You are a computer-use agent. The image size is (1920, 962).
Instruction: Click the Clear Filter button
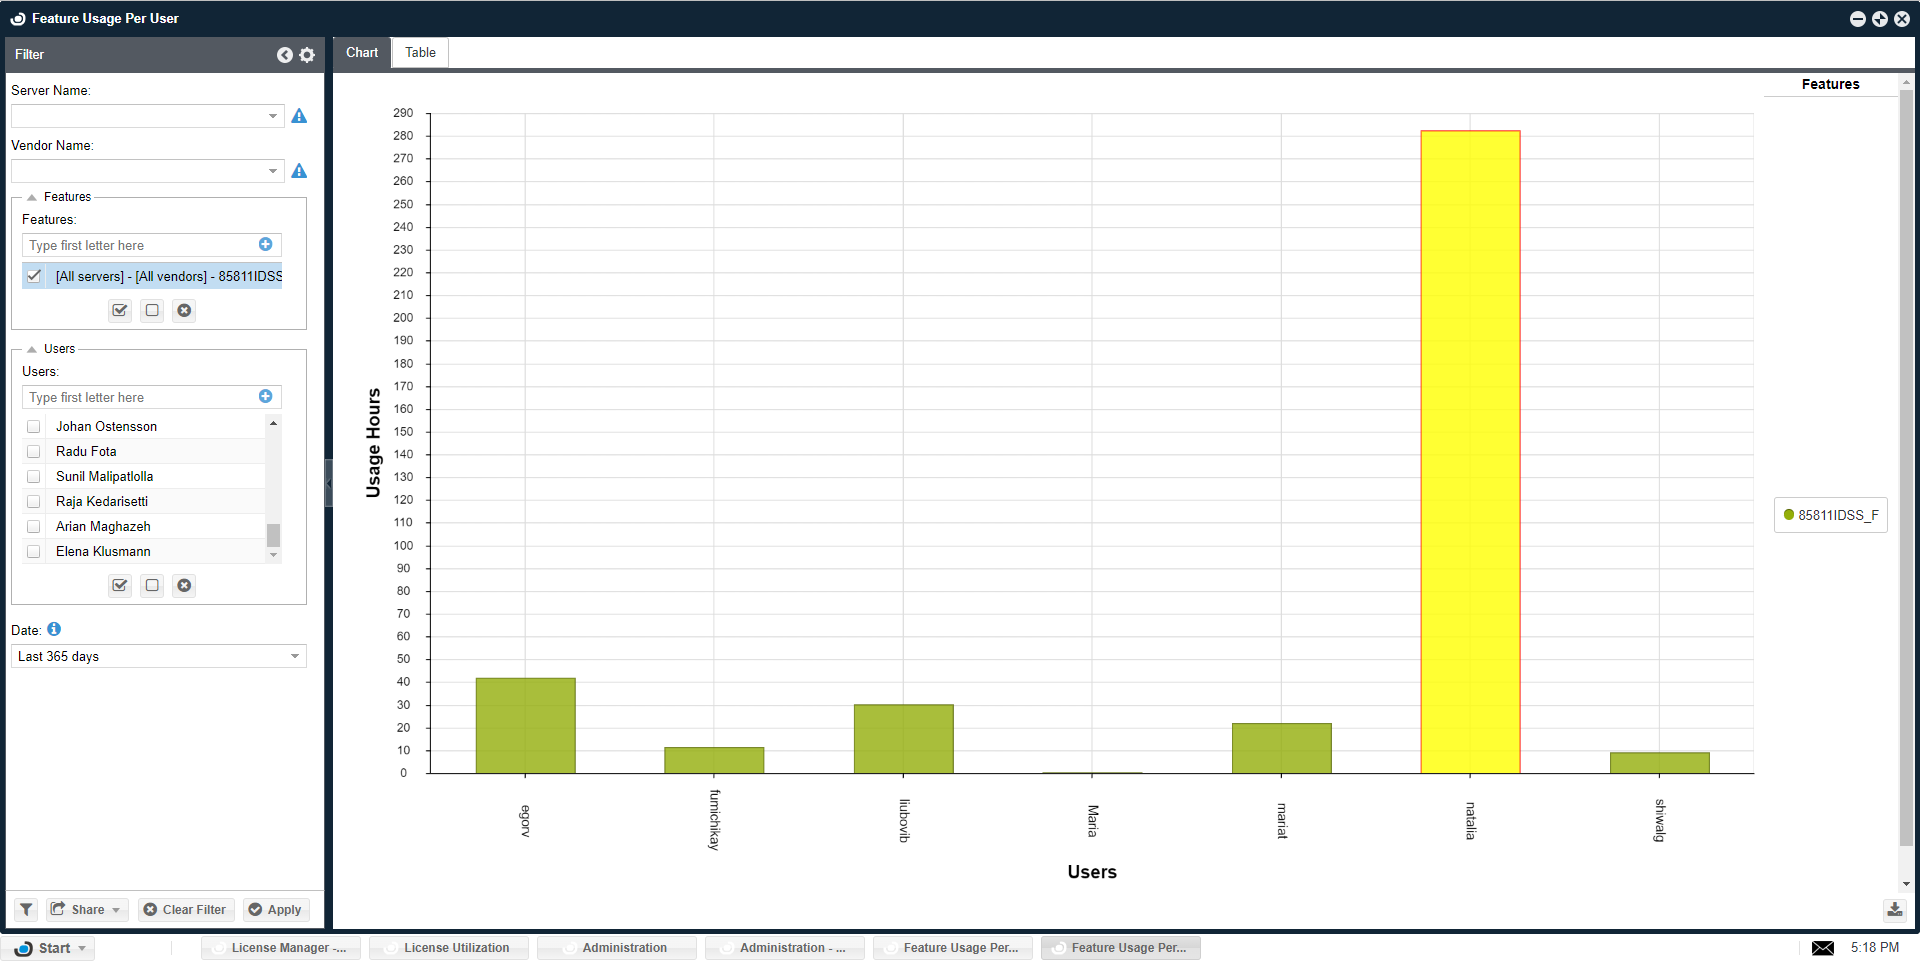click(x=185, y=909)
